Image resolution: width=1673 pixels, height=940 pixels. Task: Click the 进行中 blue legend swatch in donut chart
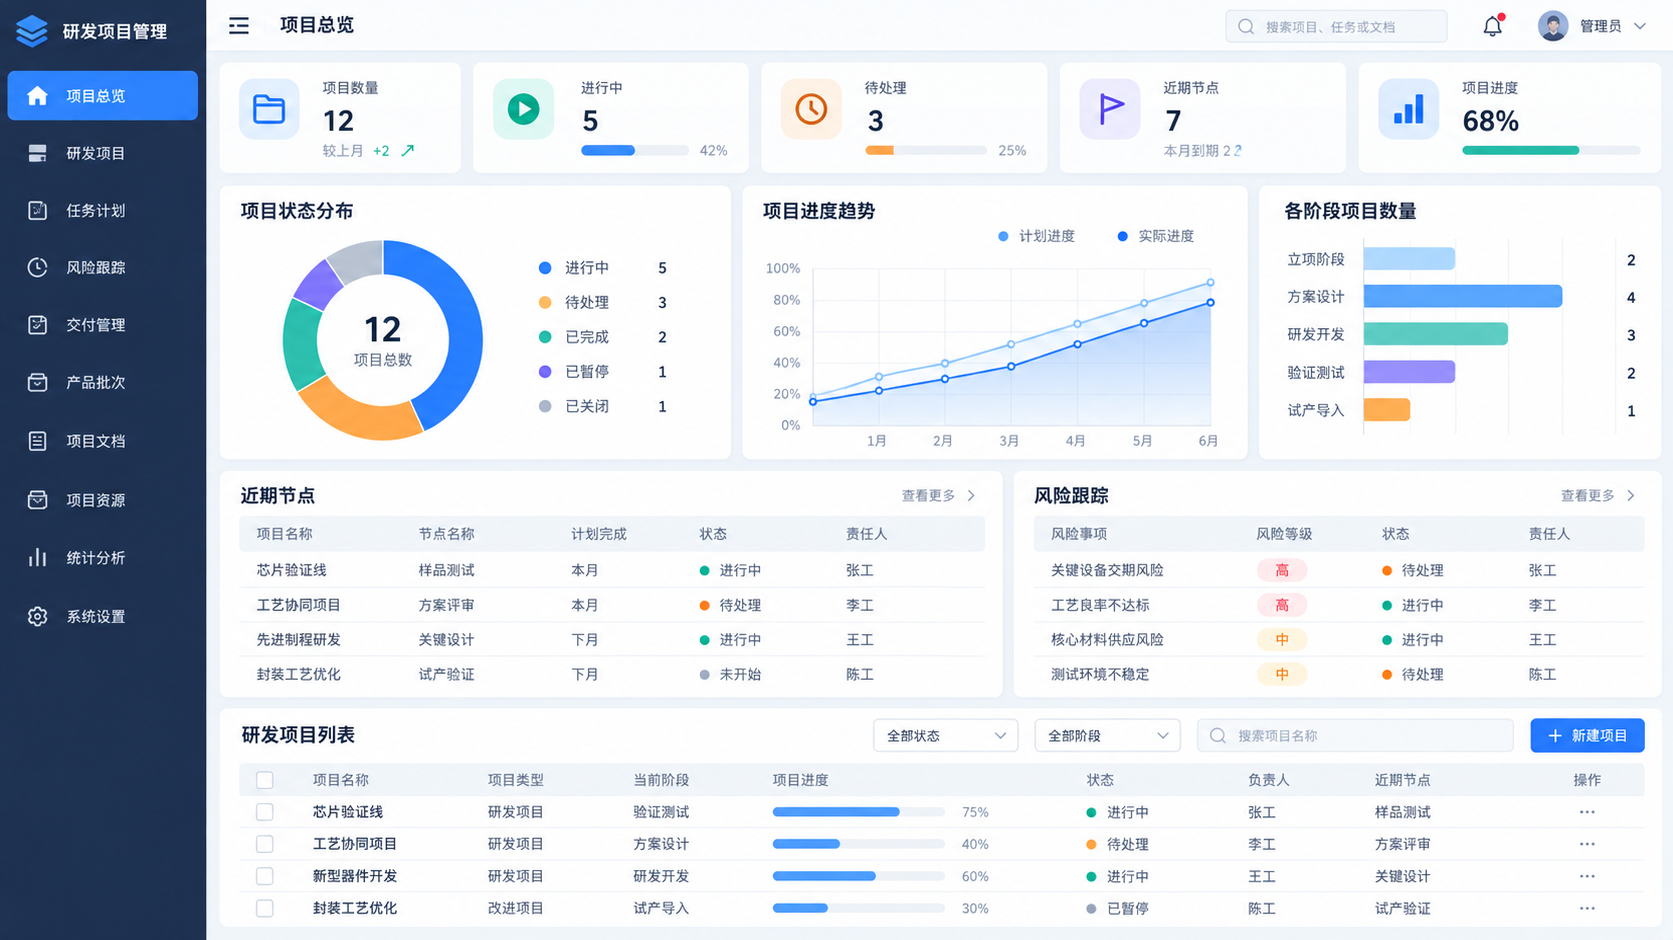click(x=545, y=268)
